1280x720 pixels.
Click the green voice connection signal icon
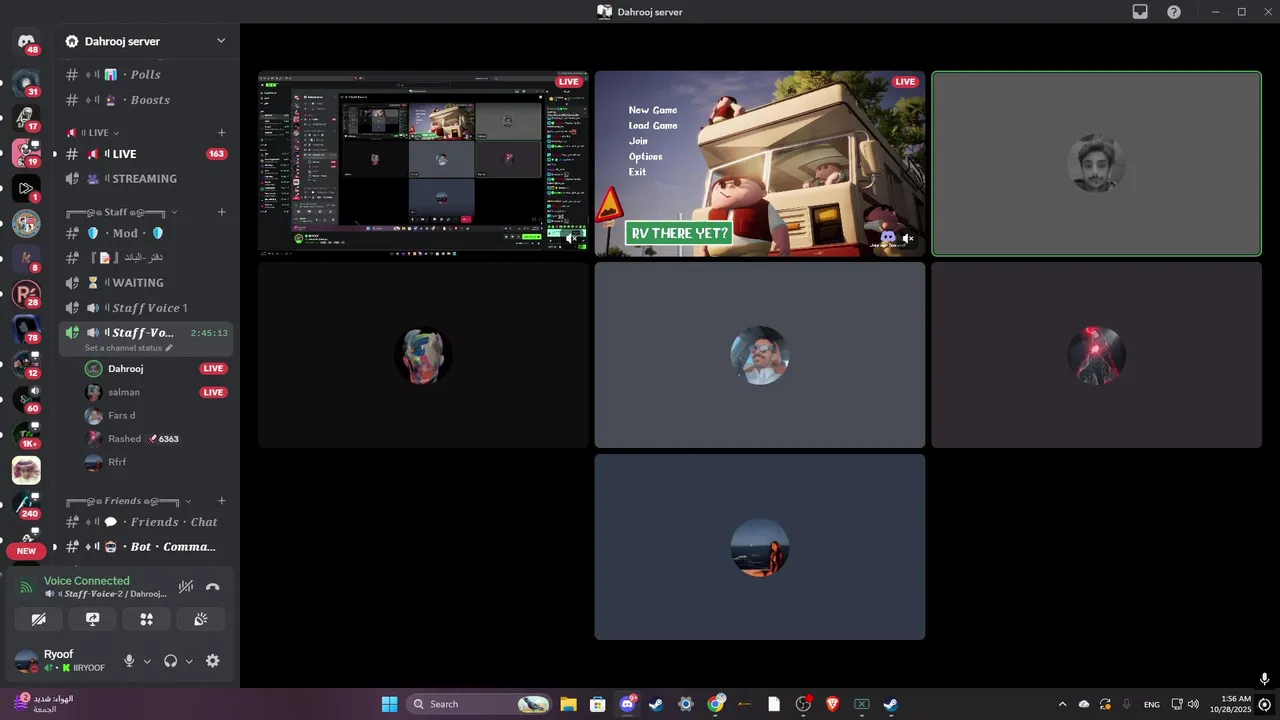26,587
